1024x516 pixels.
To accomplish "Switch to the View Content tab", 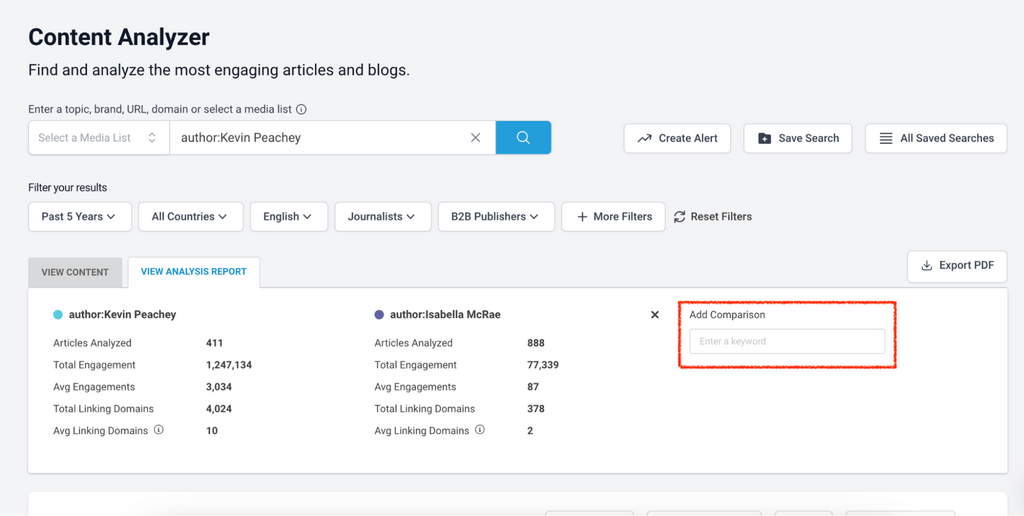I will click(75, 272).
